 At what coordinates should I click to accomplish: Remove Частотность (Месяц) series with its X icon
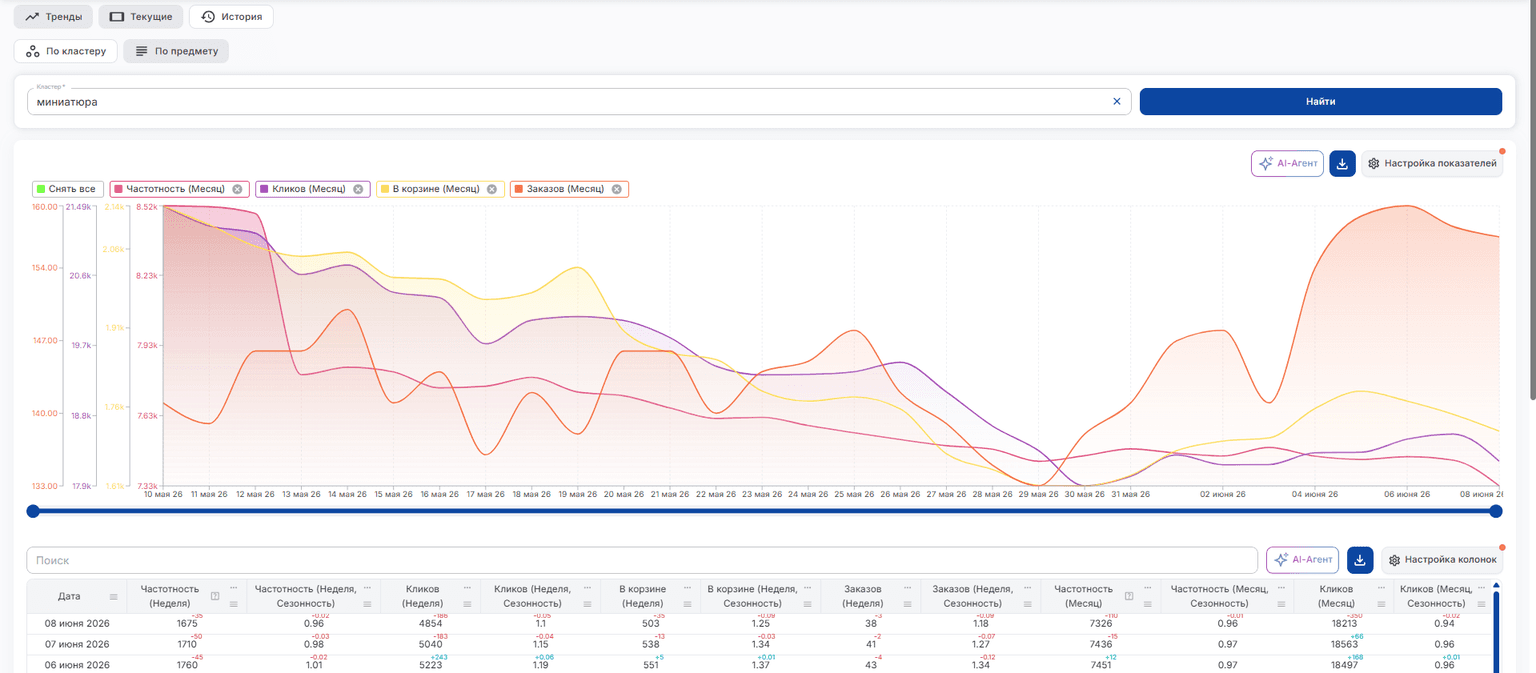tap(237, 189)
